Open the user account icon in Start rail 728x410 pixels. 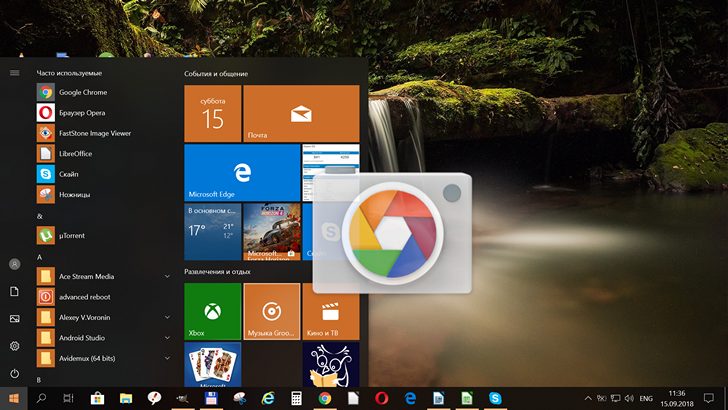click(14, 264)
